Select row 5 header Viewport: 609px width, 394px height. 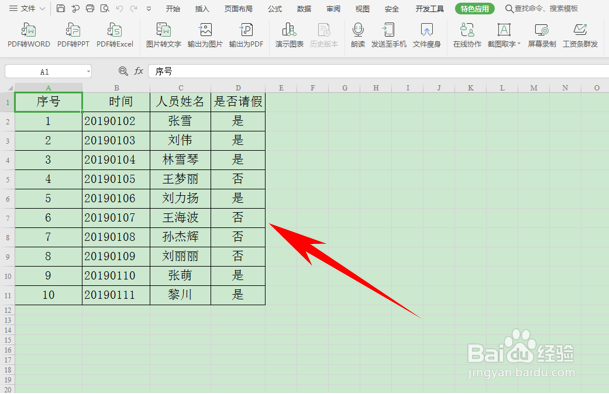(x=7, y=180)
